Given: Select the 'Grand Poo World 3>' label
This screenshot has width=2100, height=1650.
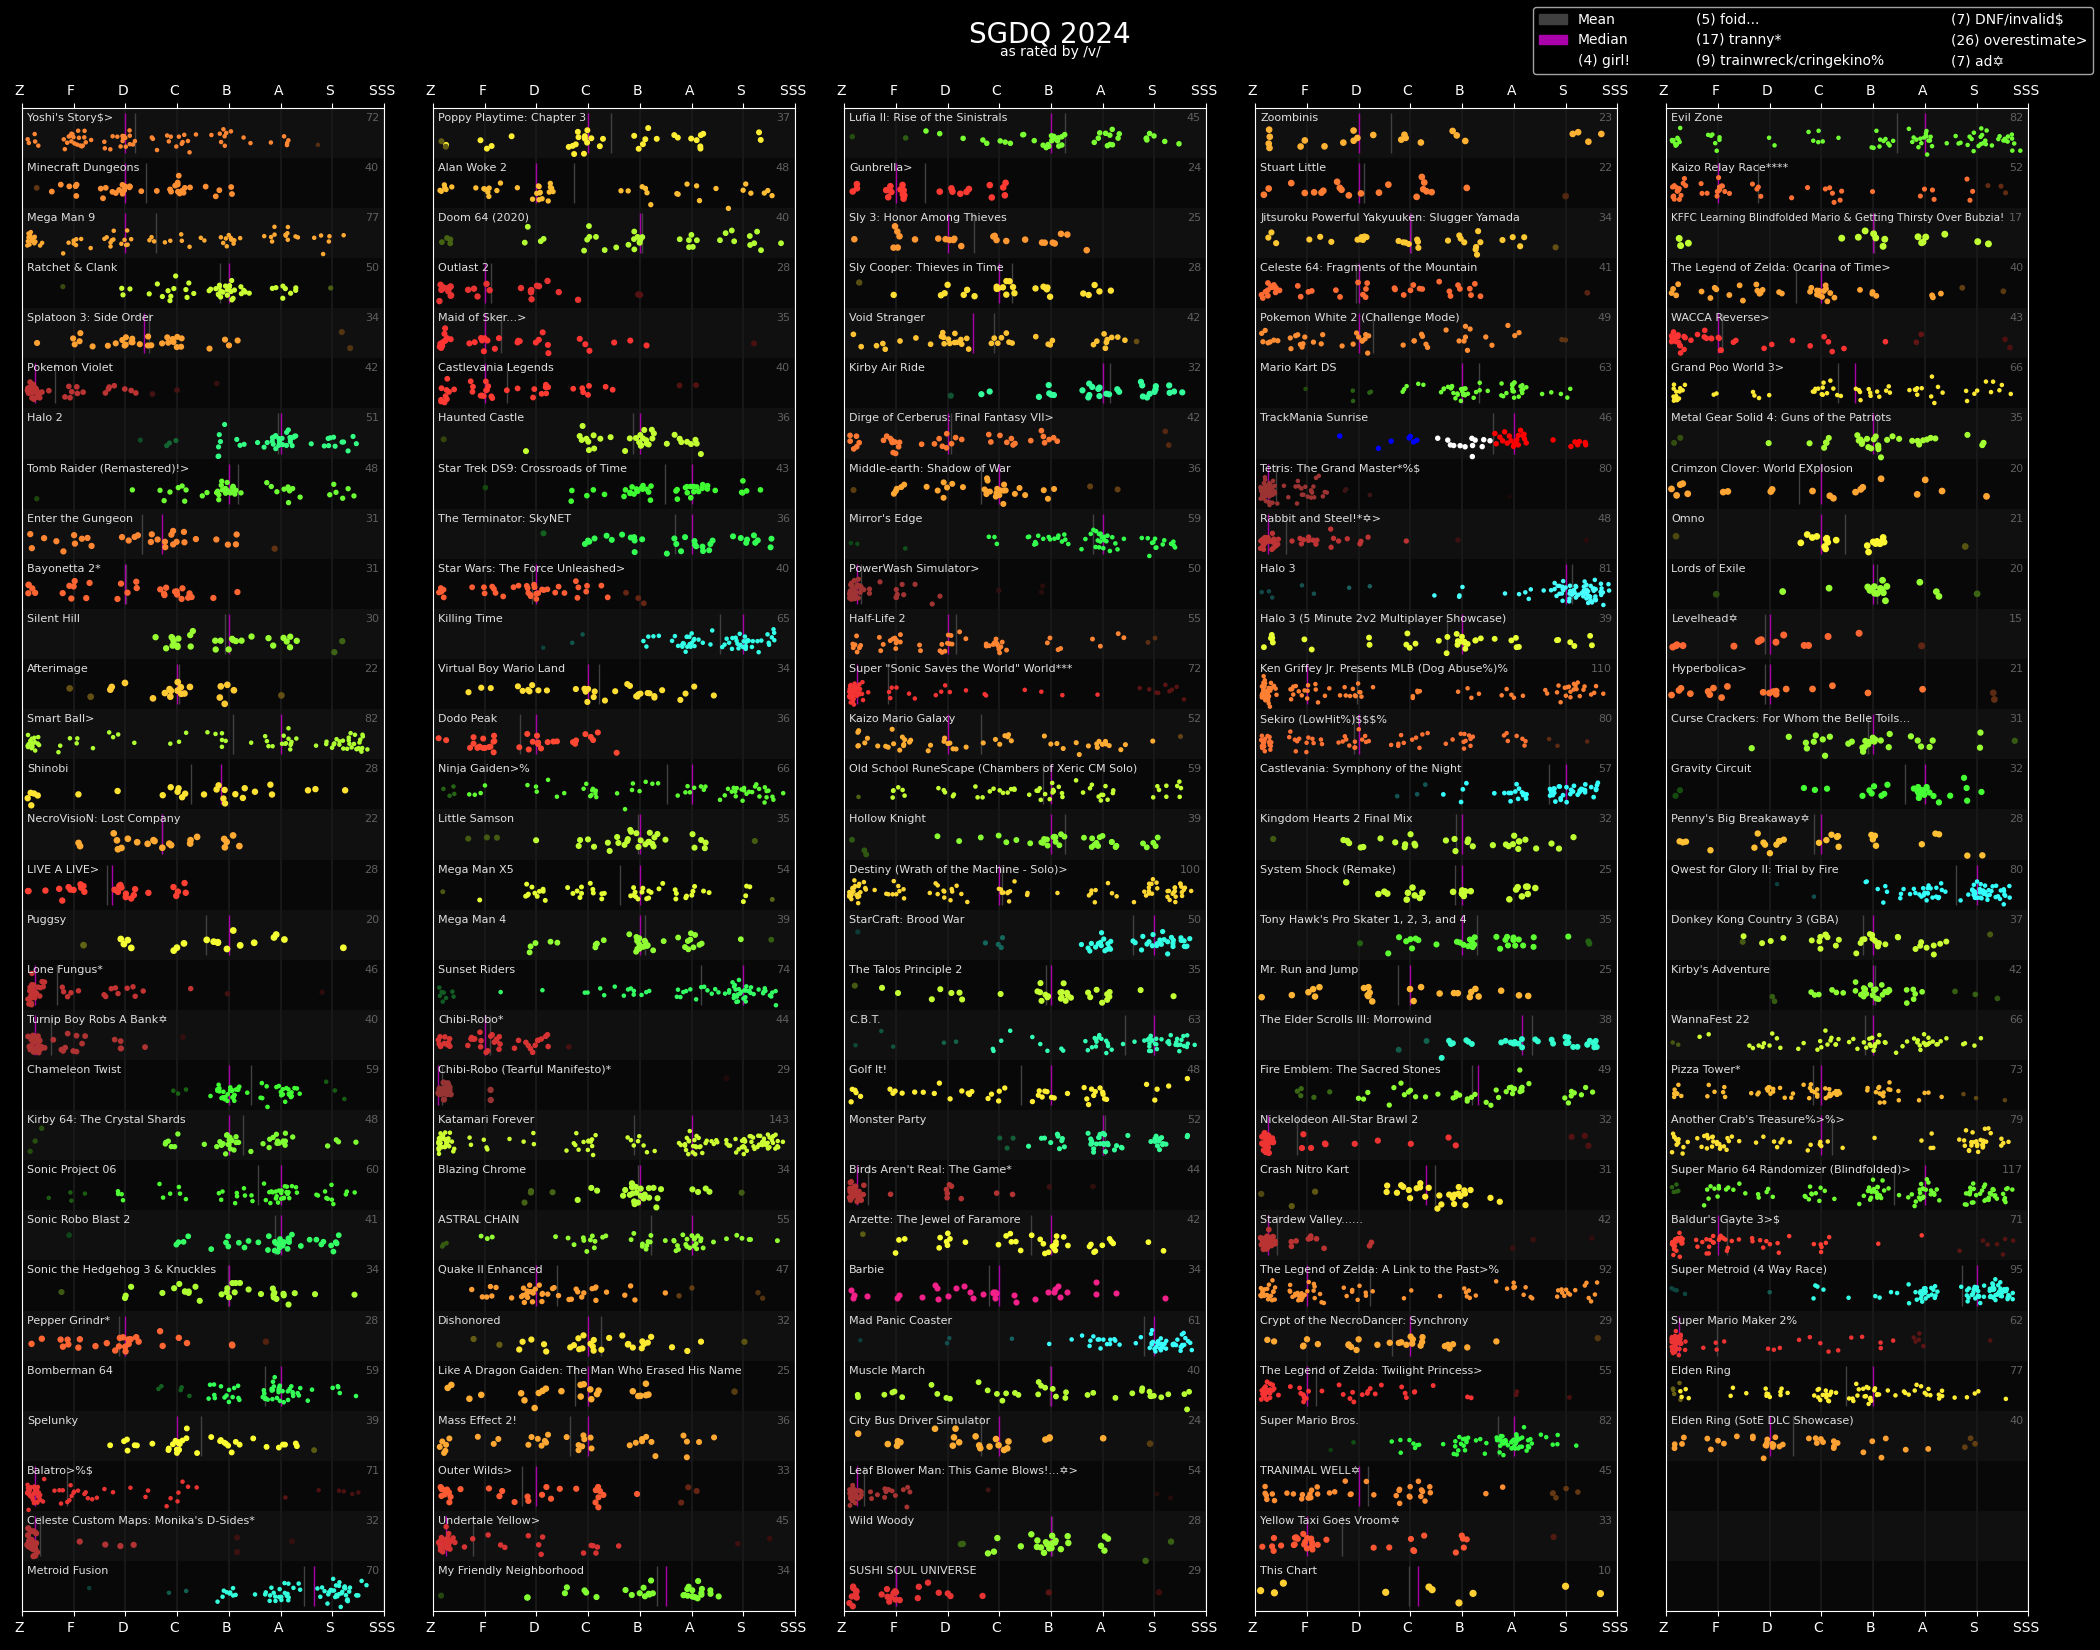Looking at the screenshot, I should coord(1727,368).
